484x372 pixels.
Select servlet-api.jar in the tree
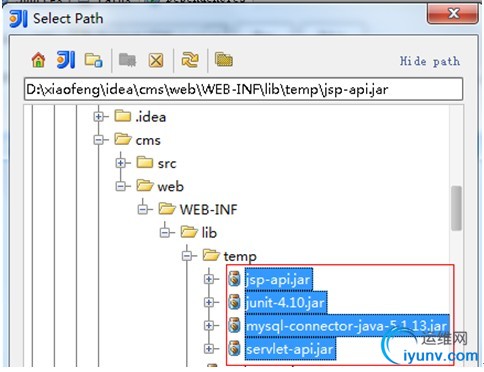tap(290, 349)
